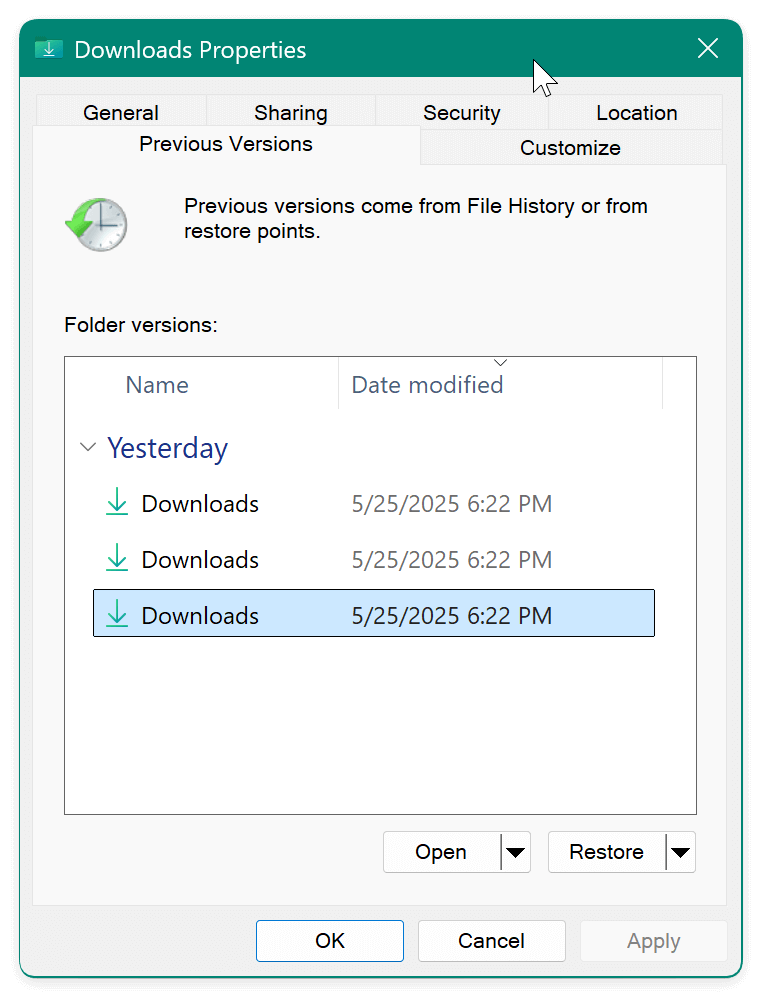Click the green previous versions clock icon

click(x=96, y=224)
